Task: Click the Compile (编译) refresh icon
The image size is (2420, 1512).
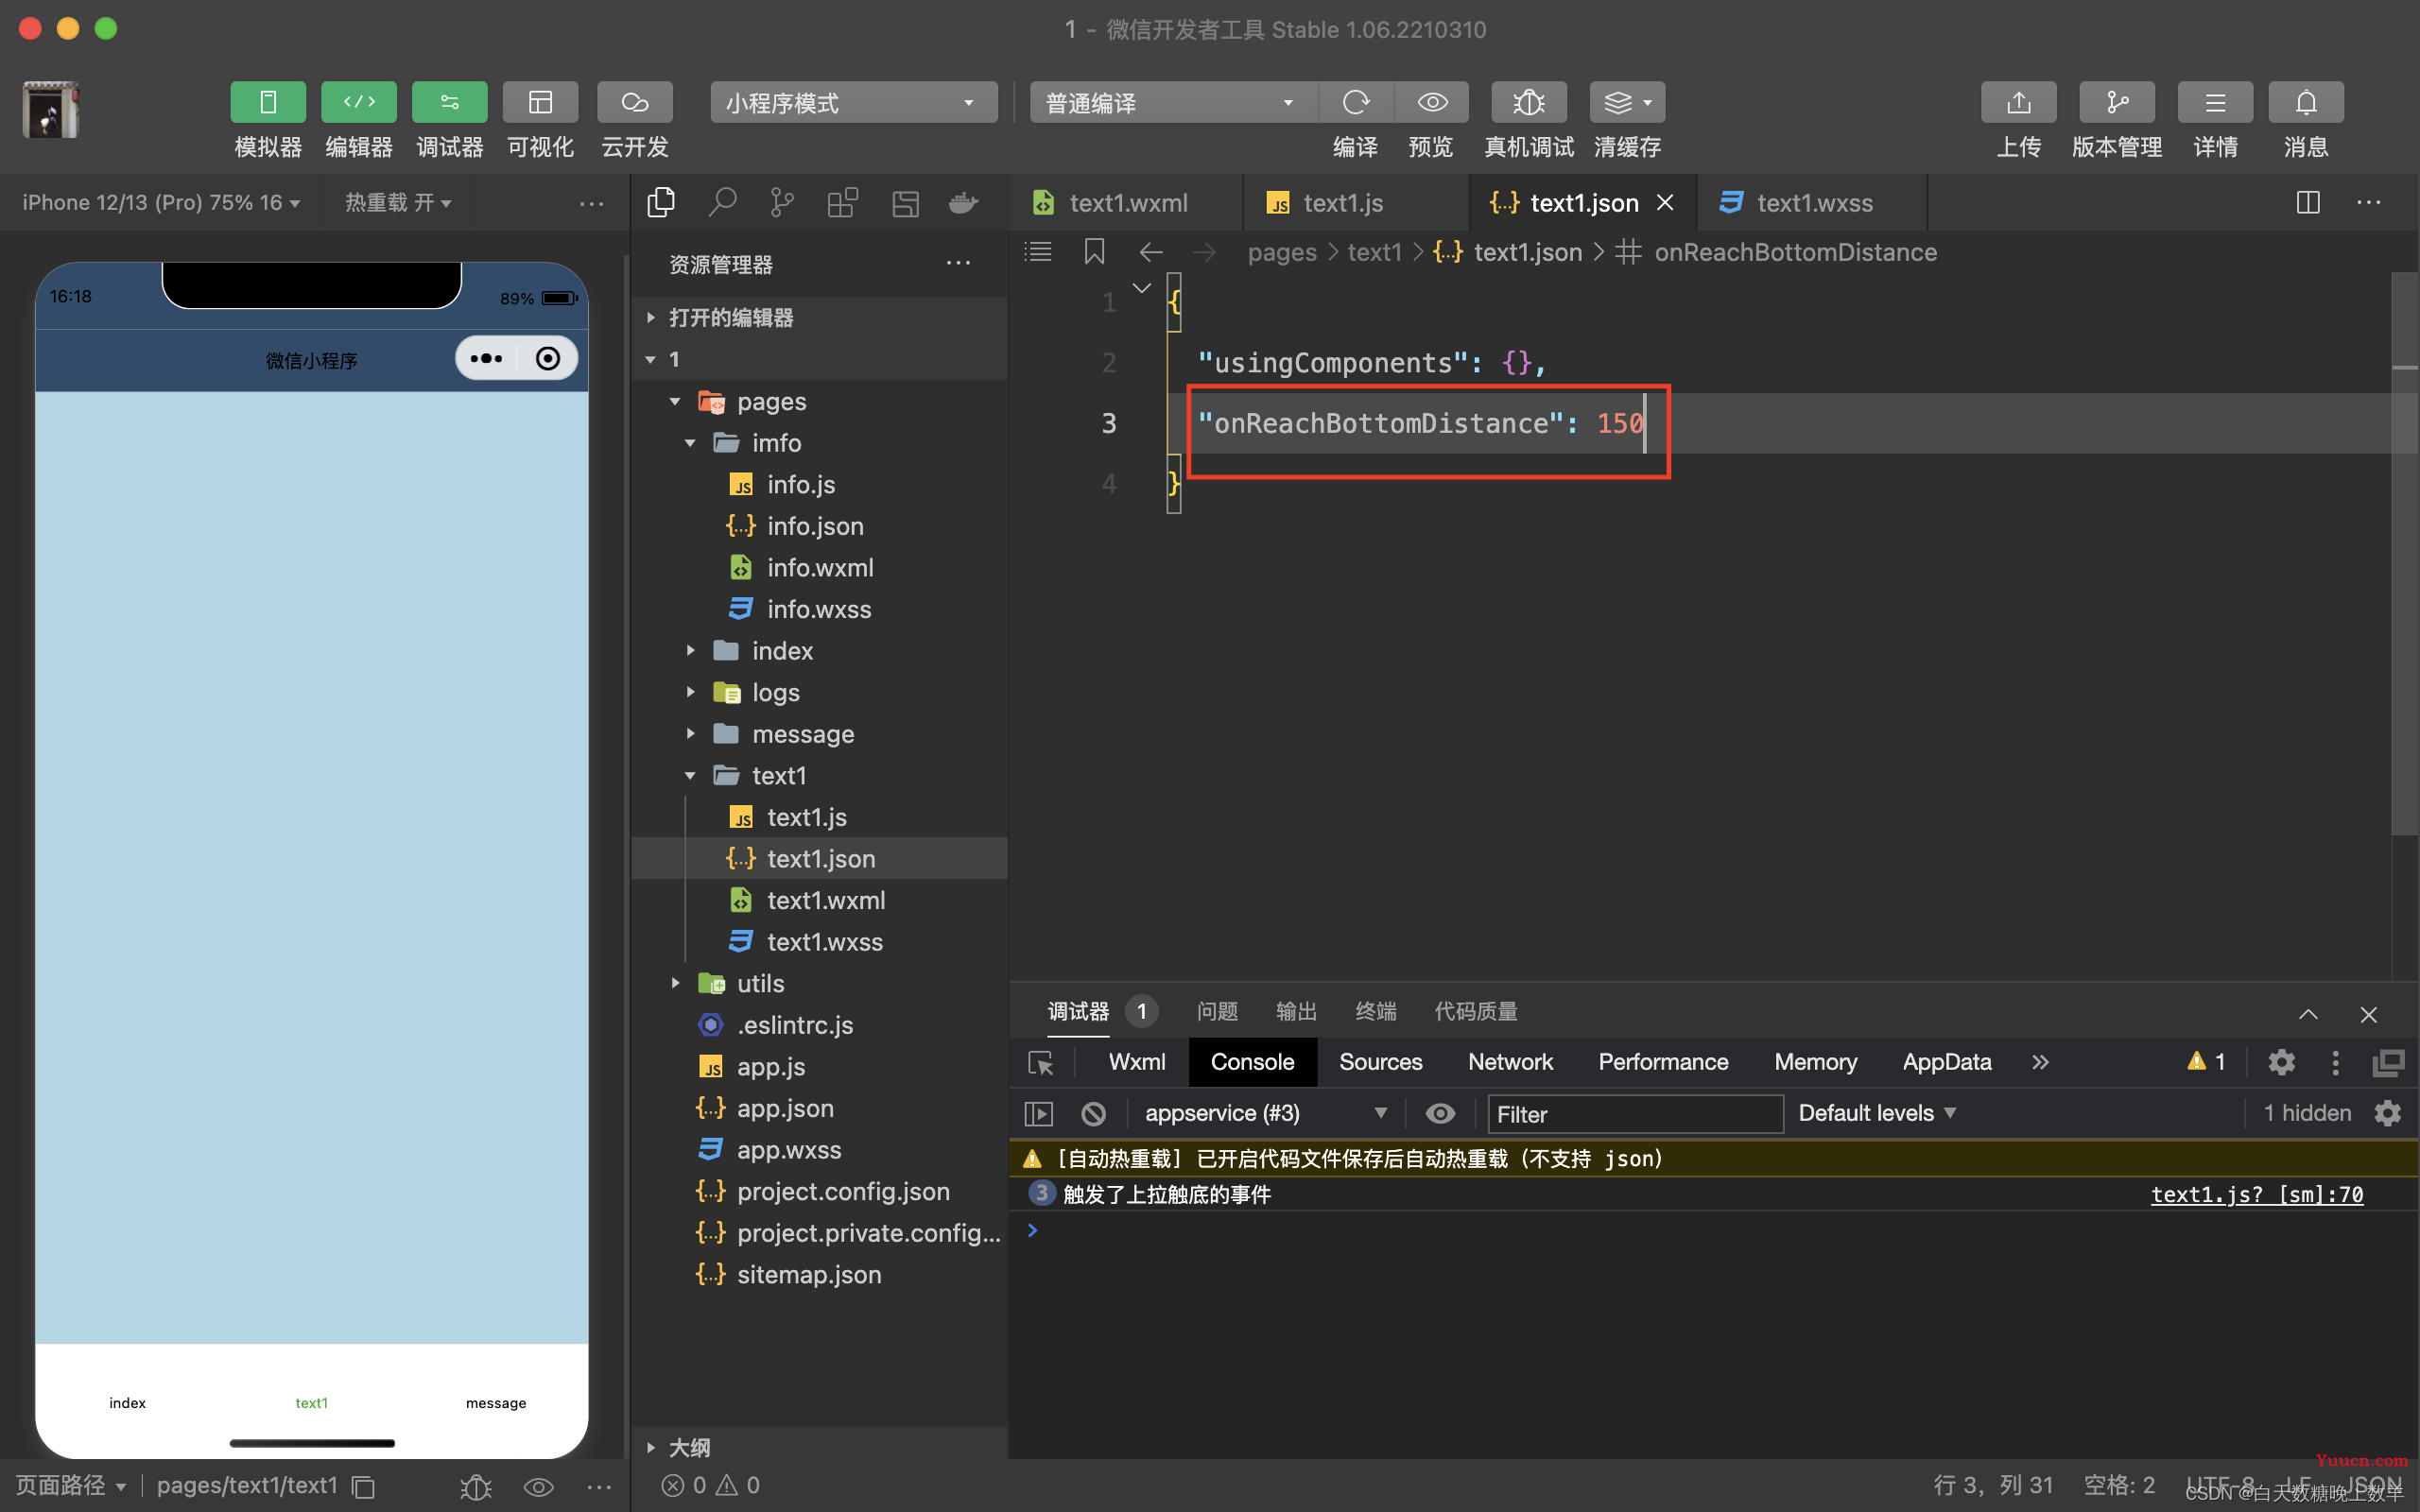Action: point(1356,102)
